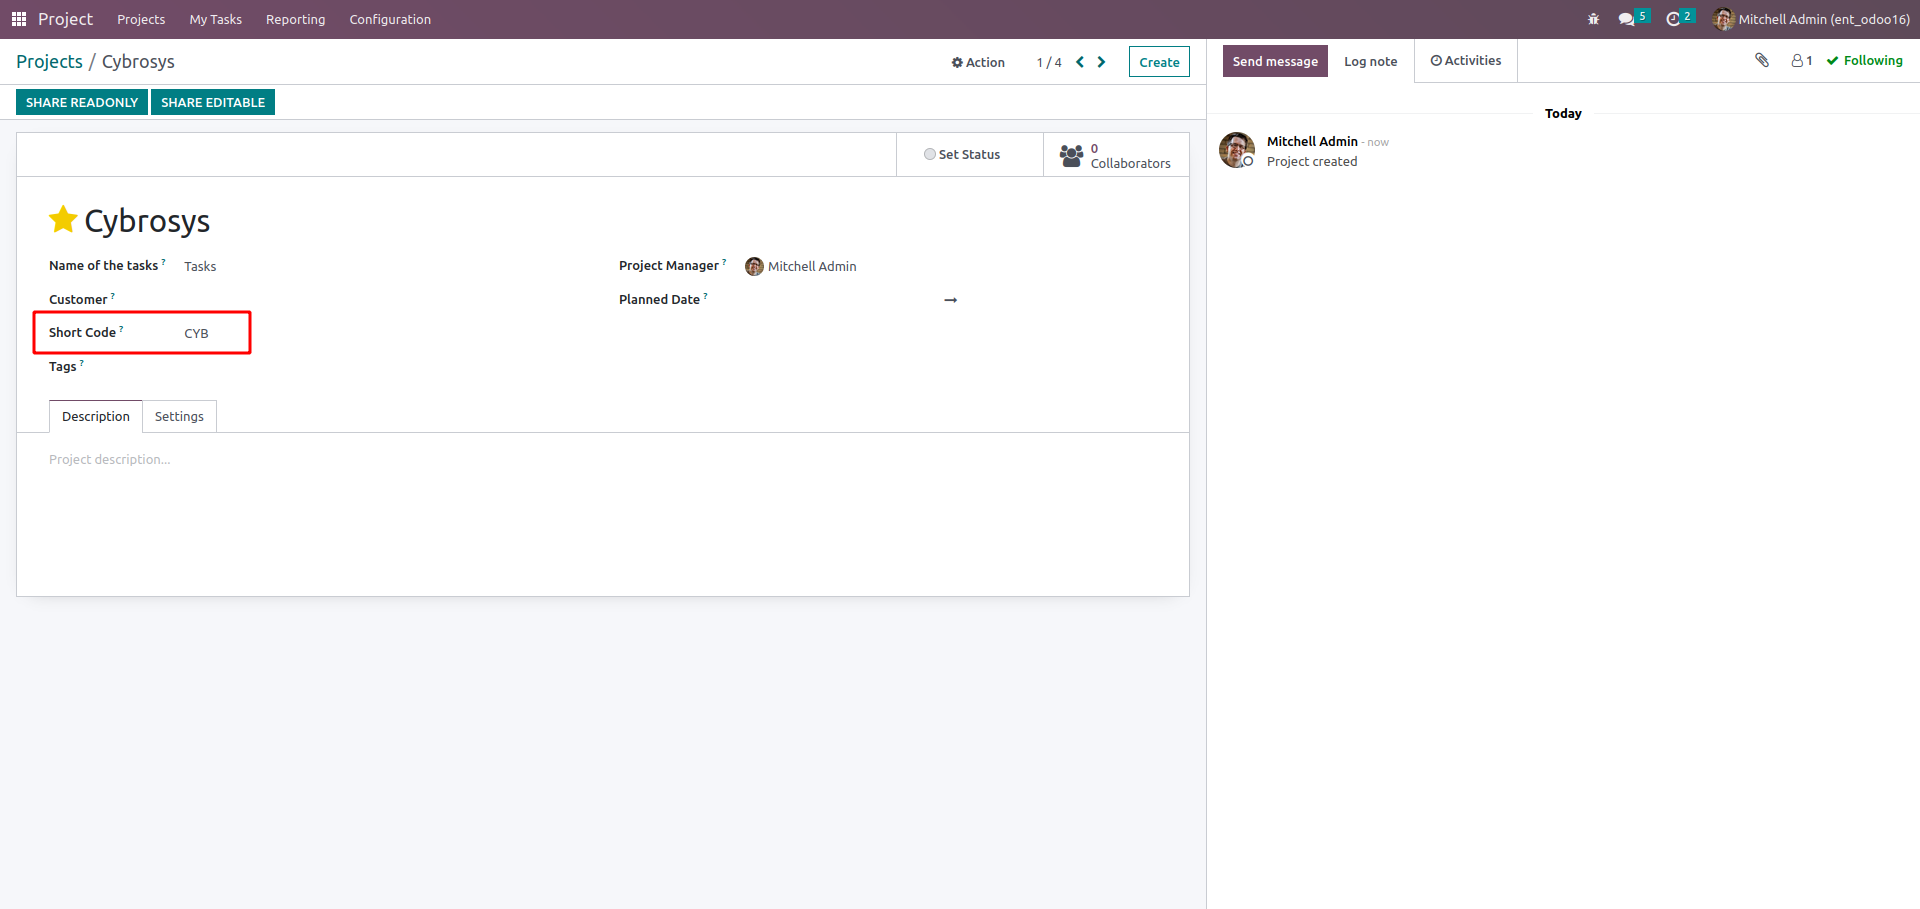The image size is (1920, 909).
Task: Open the Projects menu
Action: (x=141, y=19)
